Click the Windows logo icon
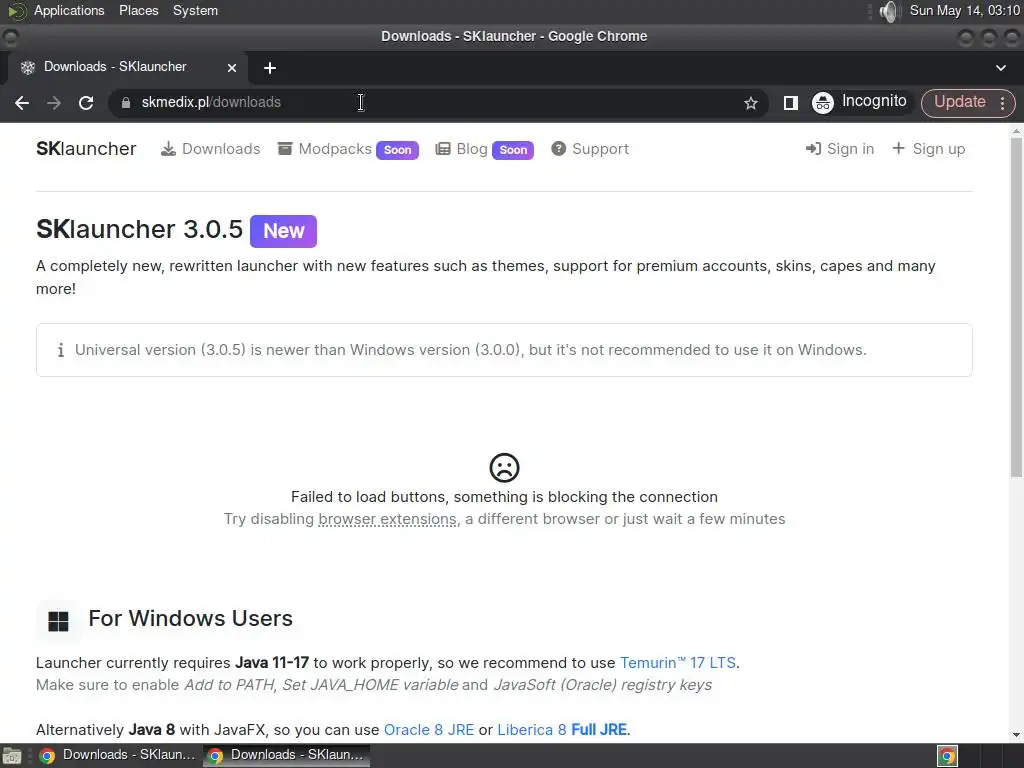The image size is (1024, 768). click(x=58, y=621)
